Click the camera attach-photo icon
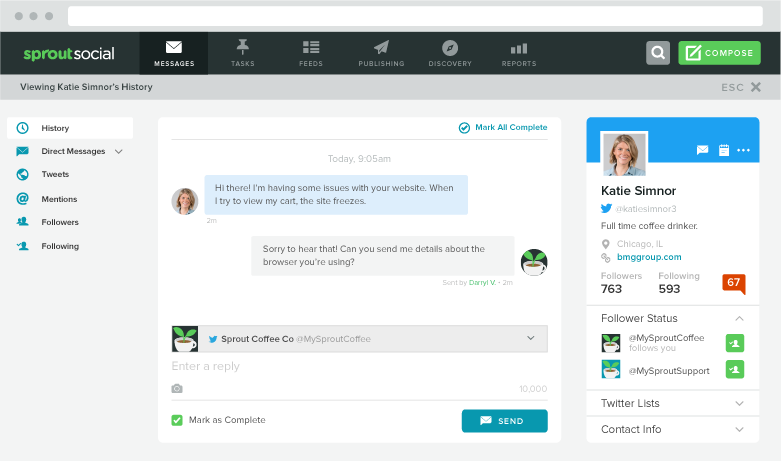Screen dimensions: 781x461 [177, 388]
